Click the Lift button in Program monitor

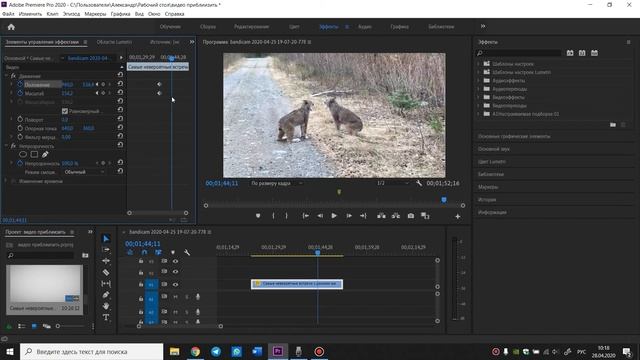381,216
